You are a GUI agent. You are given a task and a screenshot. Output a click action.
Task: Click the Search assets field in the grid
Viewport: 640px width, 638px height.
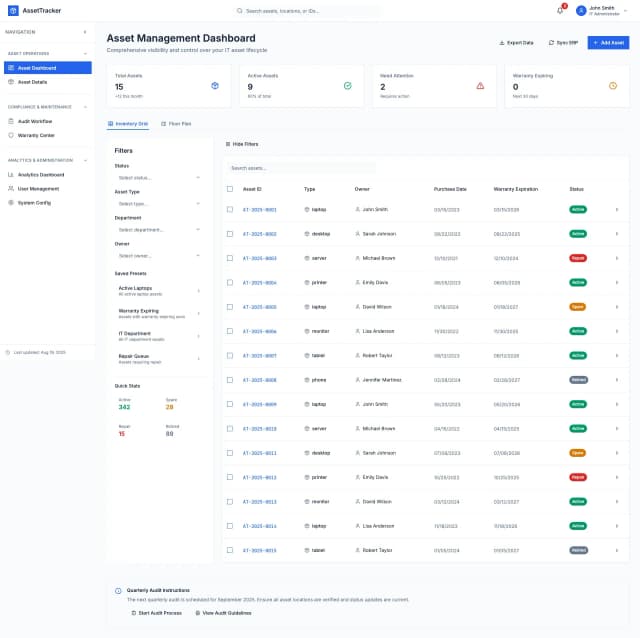[x=300, y=168]
